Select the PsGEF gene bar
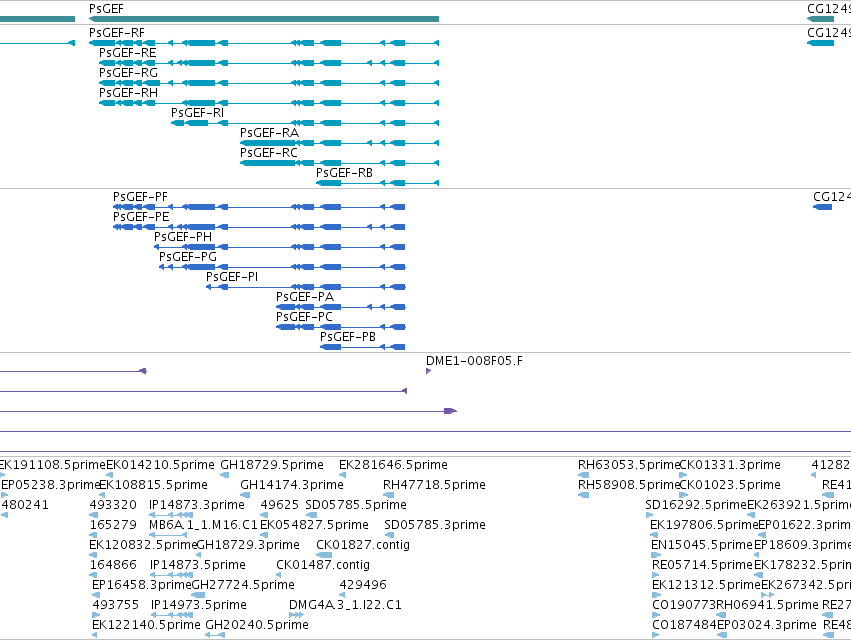Image resolution: width=851 pixels, height=640 pixels. tap(264, 19)
